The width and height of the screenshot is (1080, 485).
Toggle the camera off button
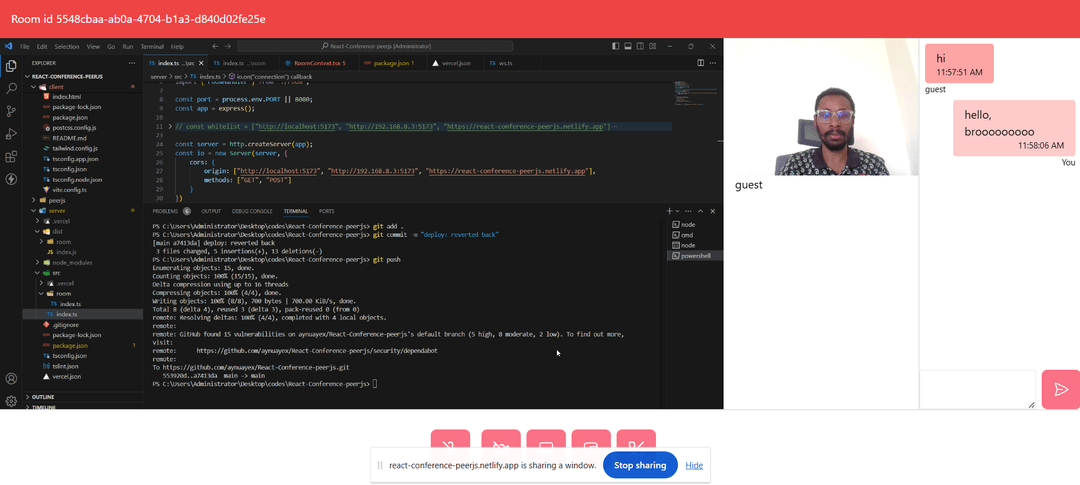501,439
